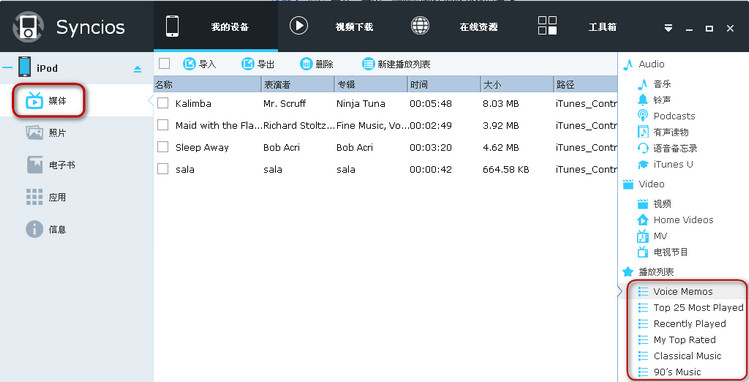Image resolution: width=749 pixels, height=382 pixels.
Task: Select MV category
Action: click(x=652, y=236)
